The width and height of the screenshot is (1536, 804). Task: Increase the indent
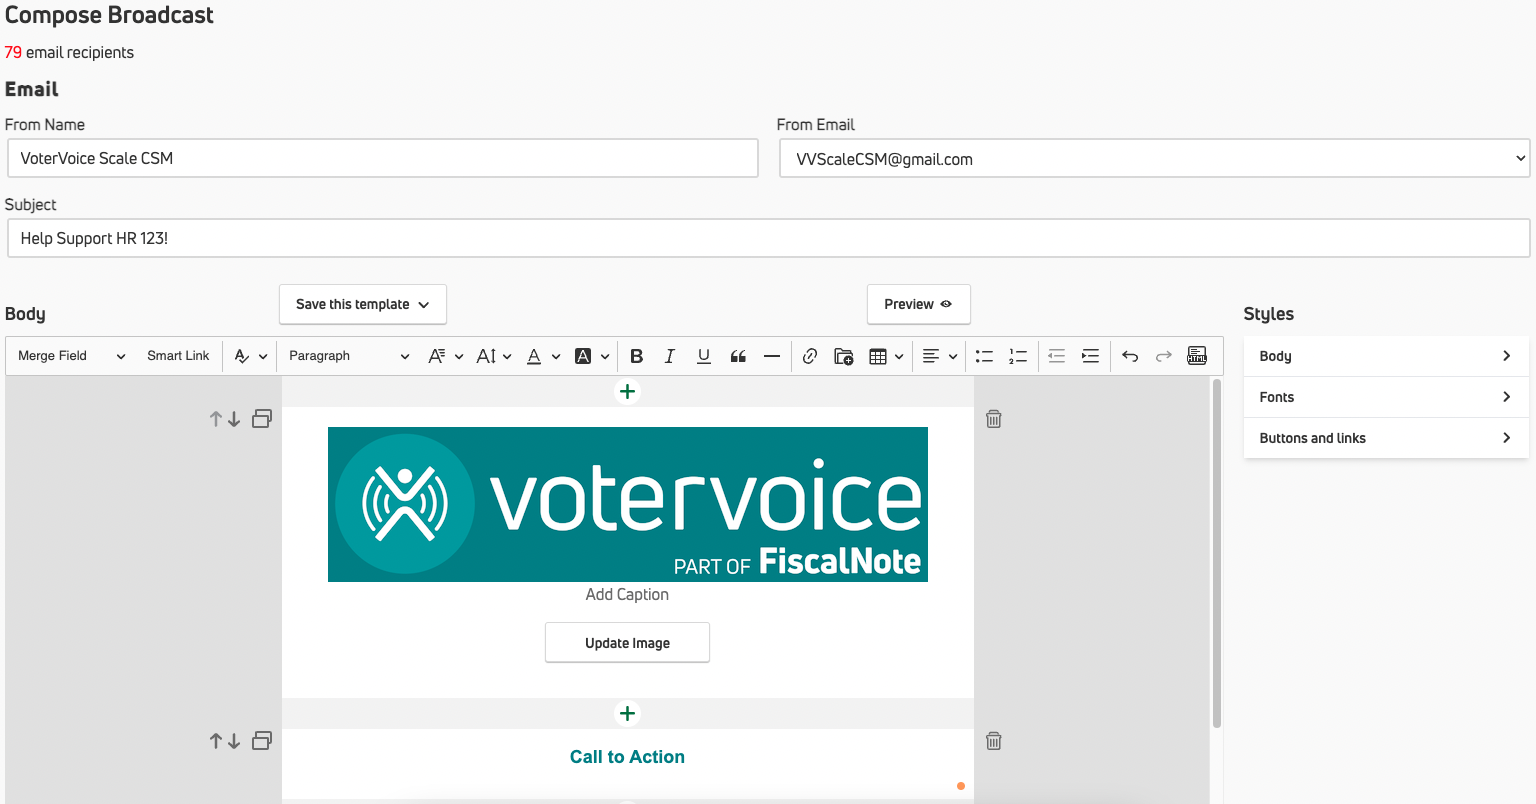point(1091,356)
